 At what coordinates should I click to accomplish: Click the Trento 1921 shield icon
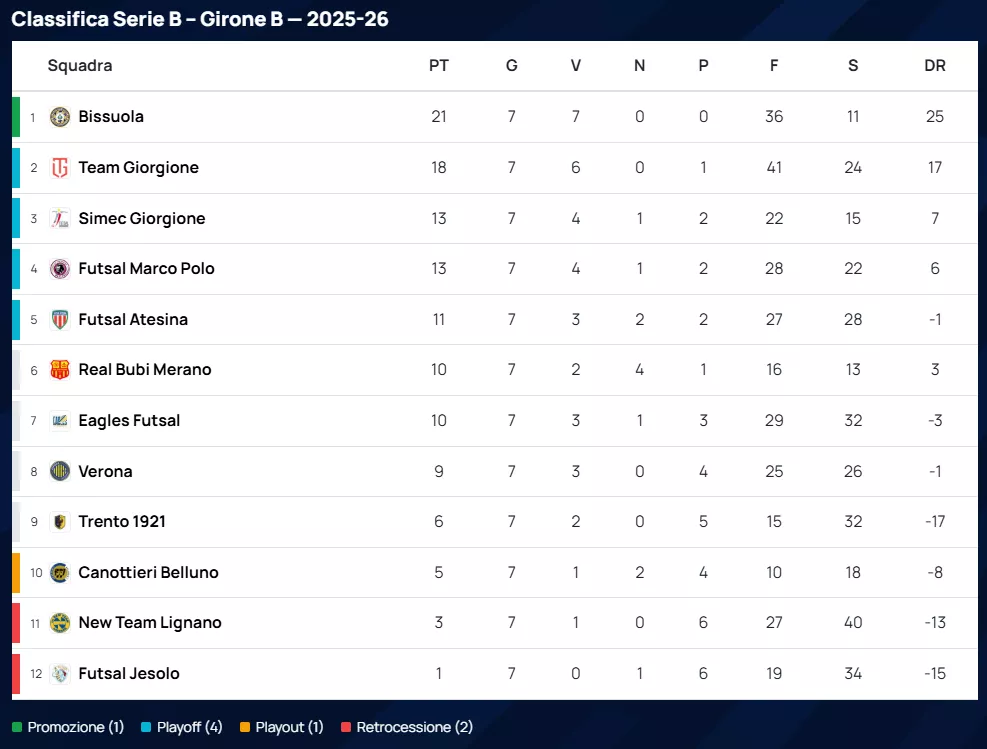click(x=60, y=522)
